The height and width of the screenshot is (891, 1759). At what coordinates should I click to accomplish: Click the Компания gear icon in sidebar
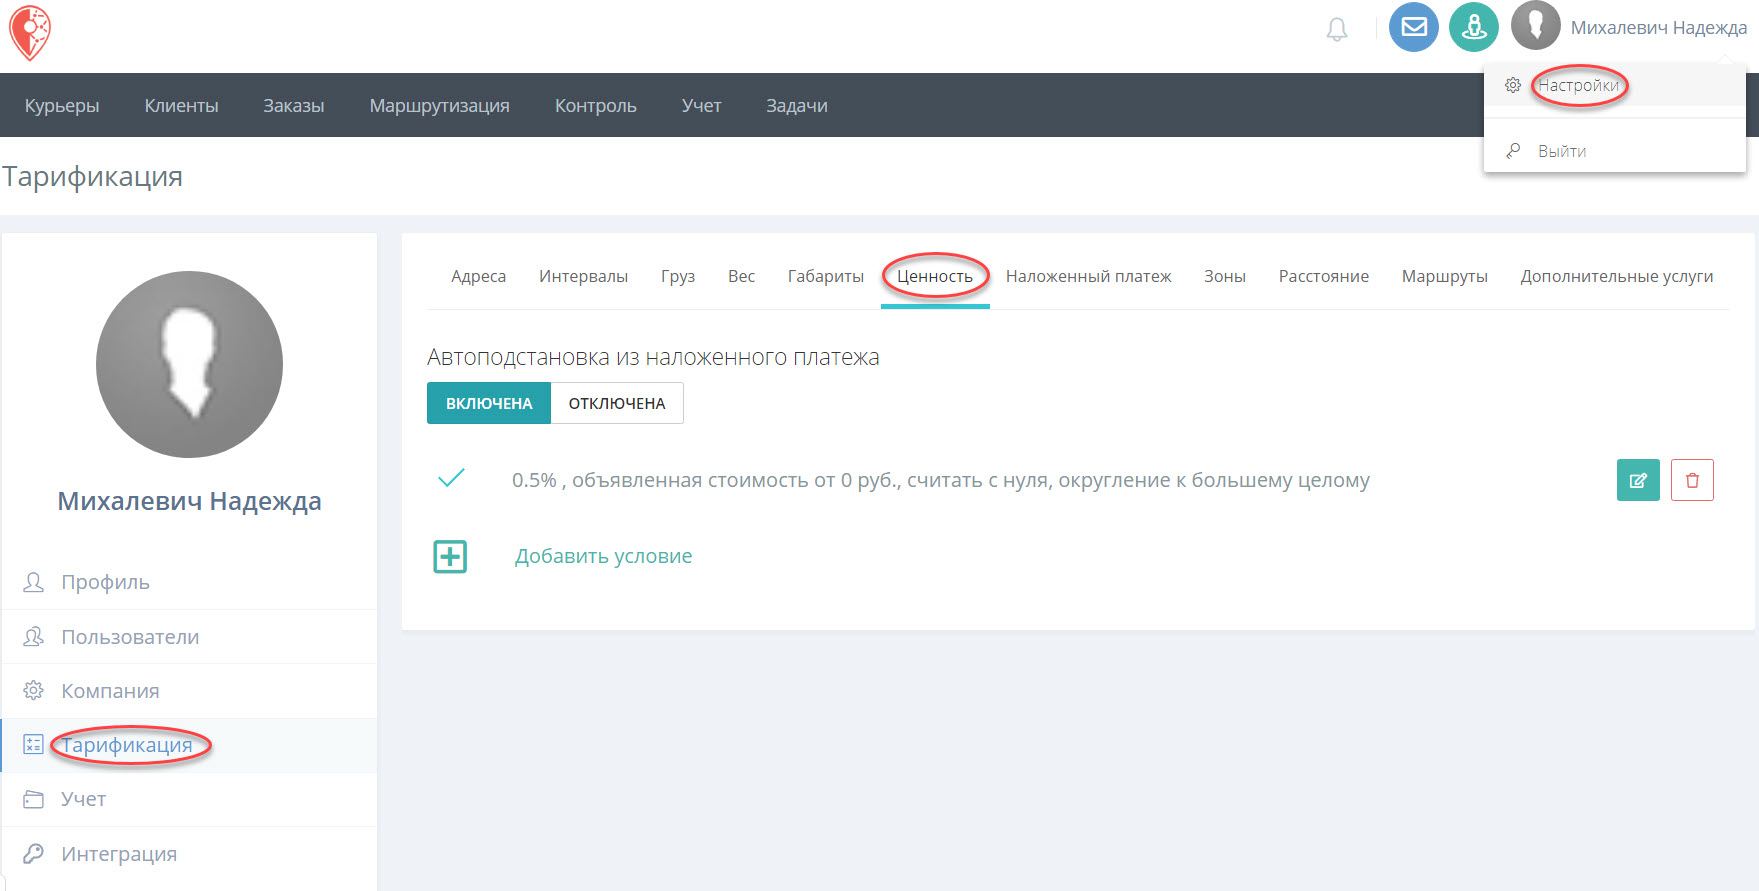click(33, 690)
